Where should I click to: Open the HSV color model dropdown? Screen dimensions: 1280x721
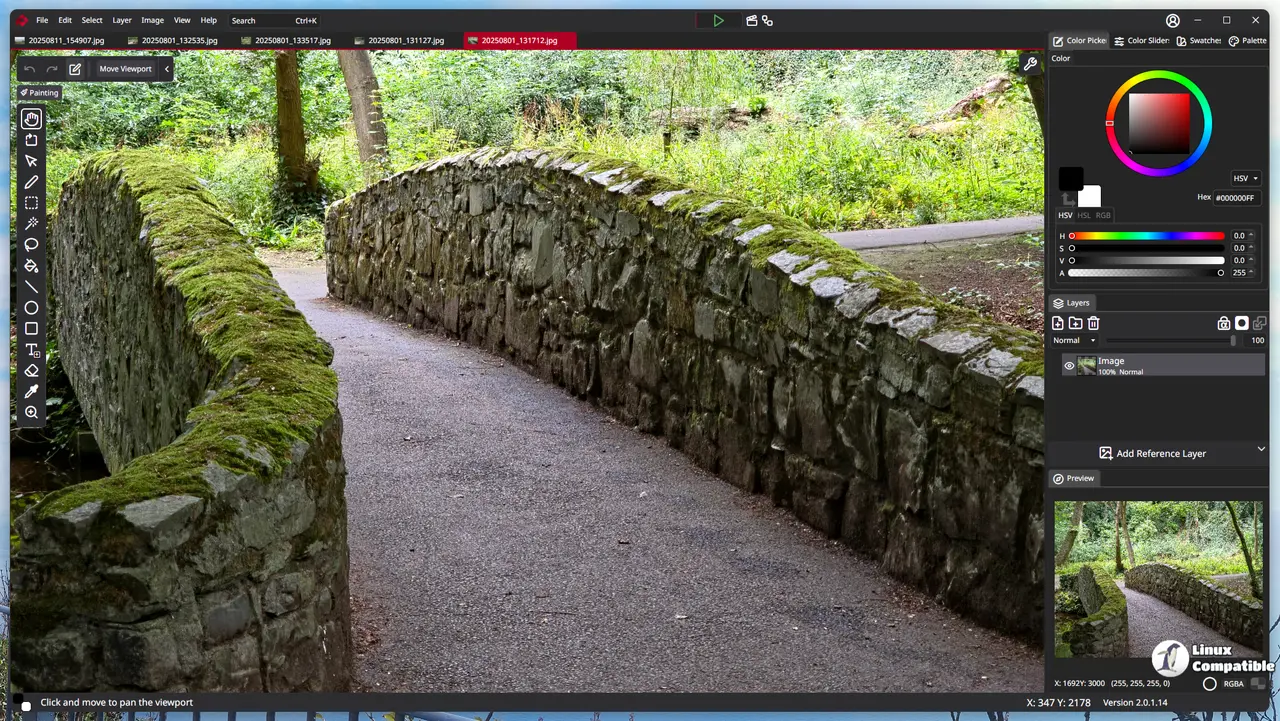coord(1244,178)
